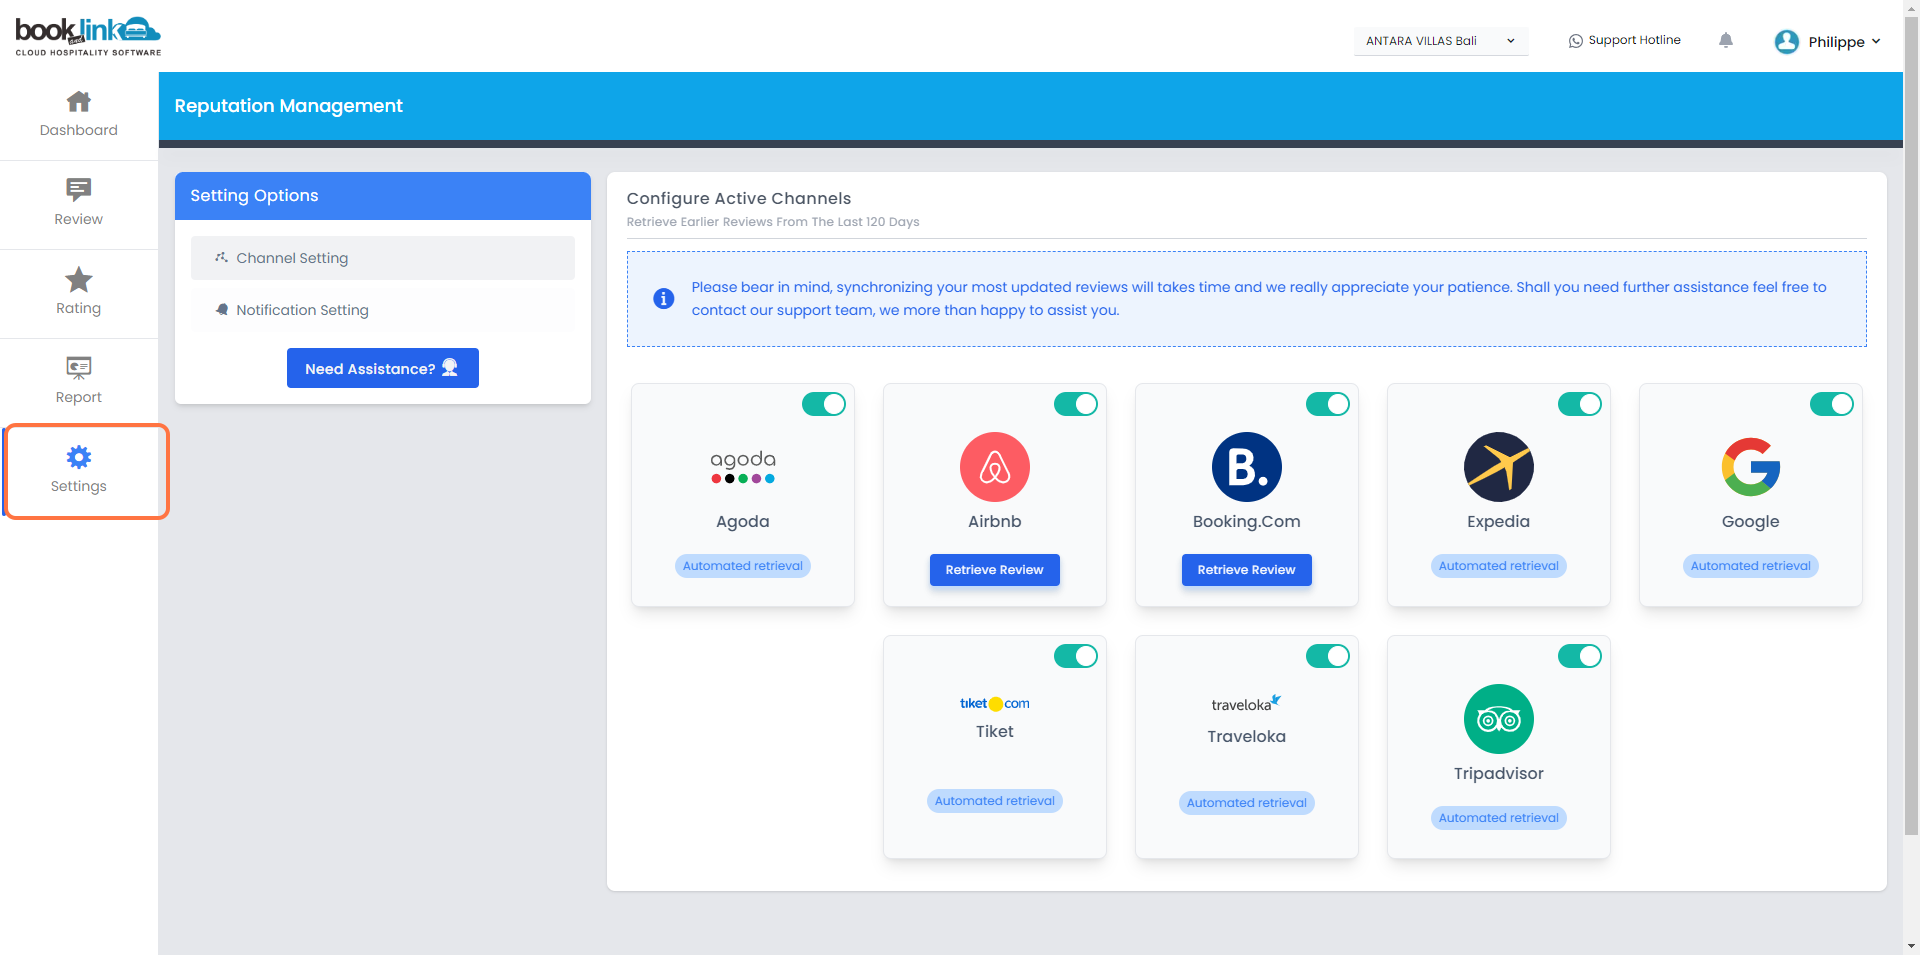Screen dimensions: 1920x955
Task: Click the Setting Options header
Action: [383, 196]
